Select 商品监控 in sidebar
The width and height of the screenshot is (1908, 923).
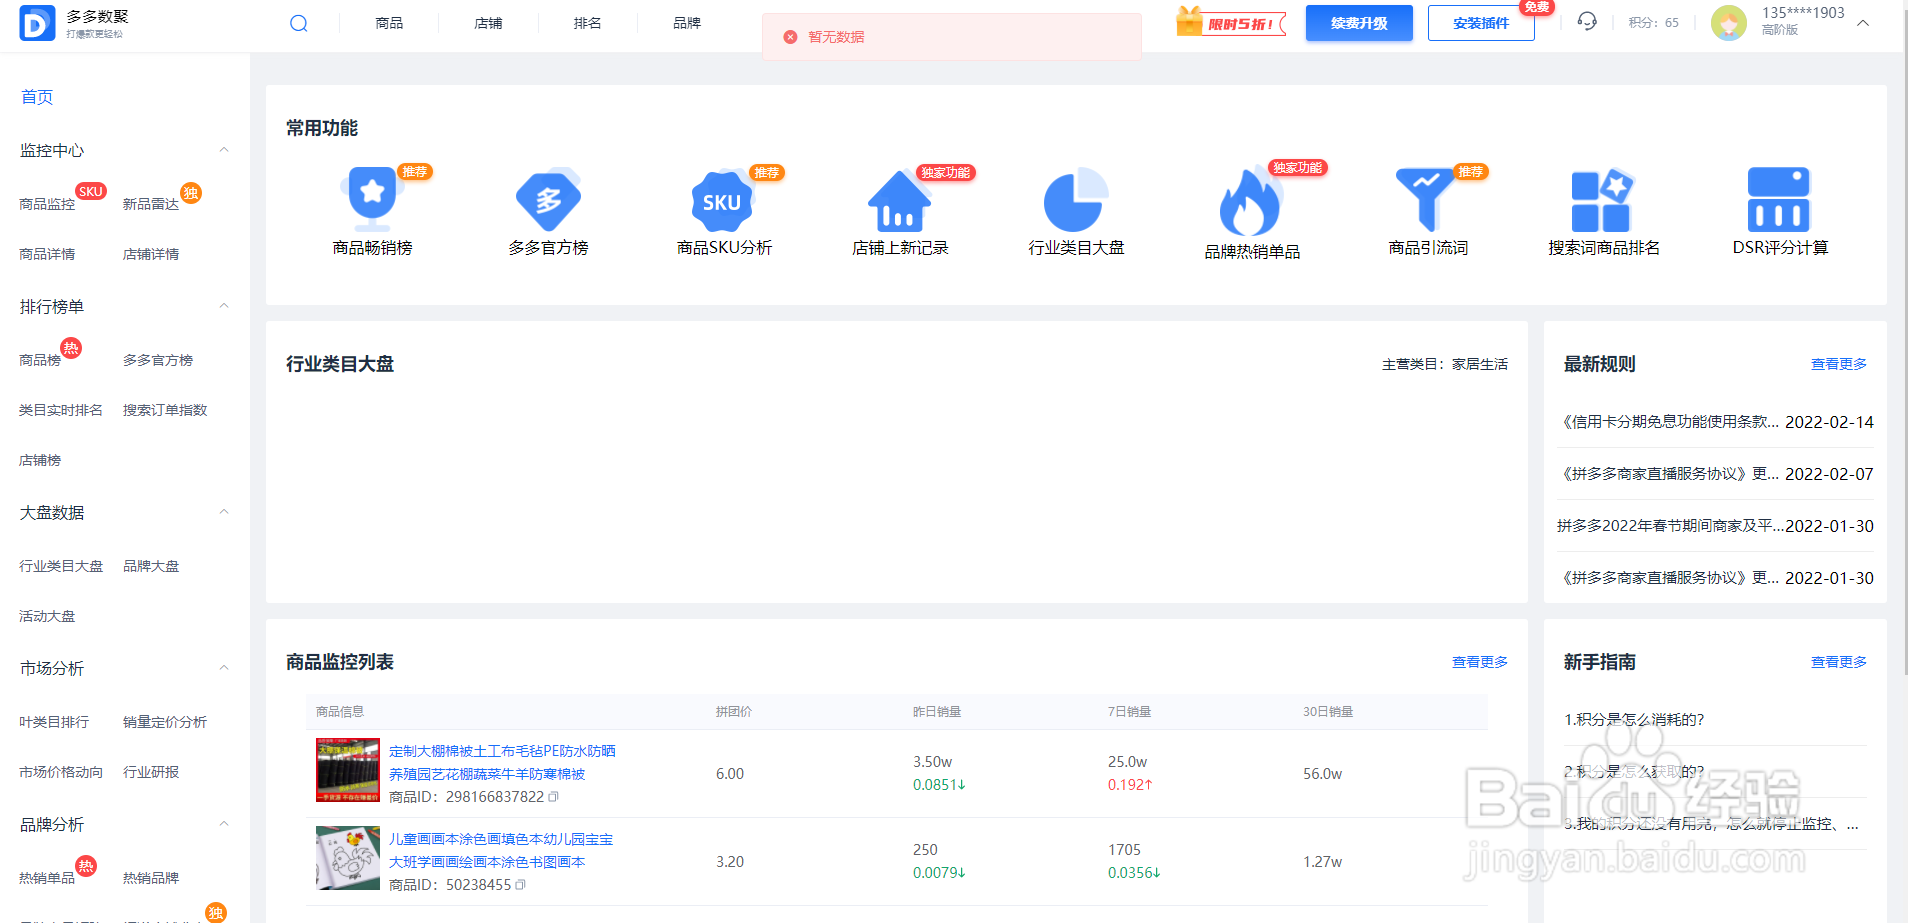pyautogui.click(x=47, y=204)
